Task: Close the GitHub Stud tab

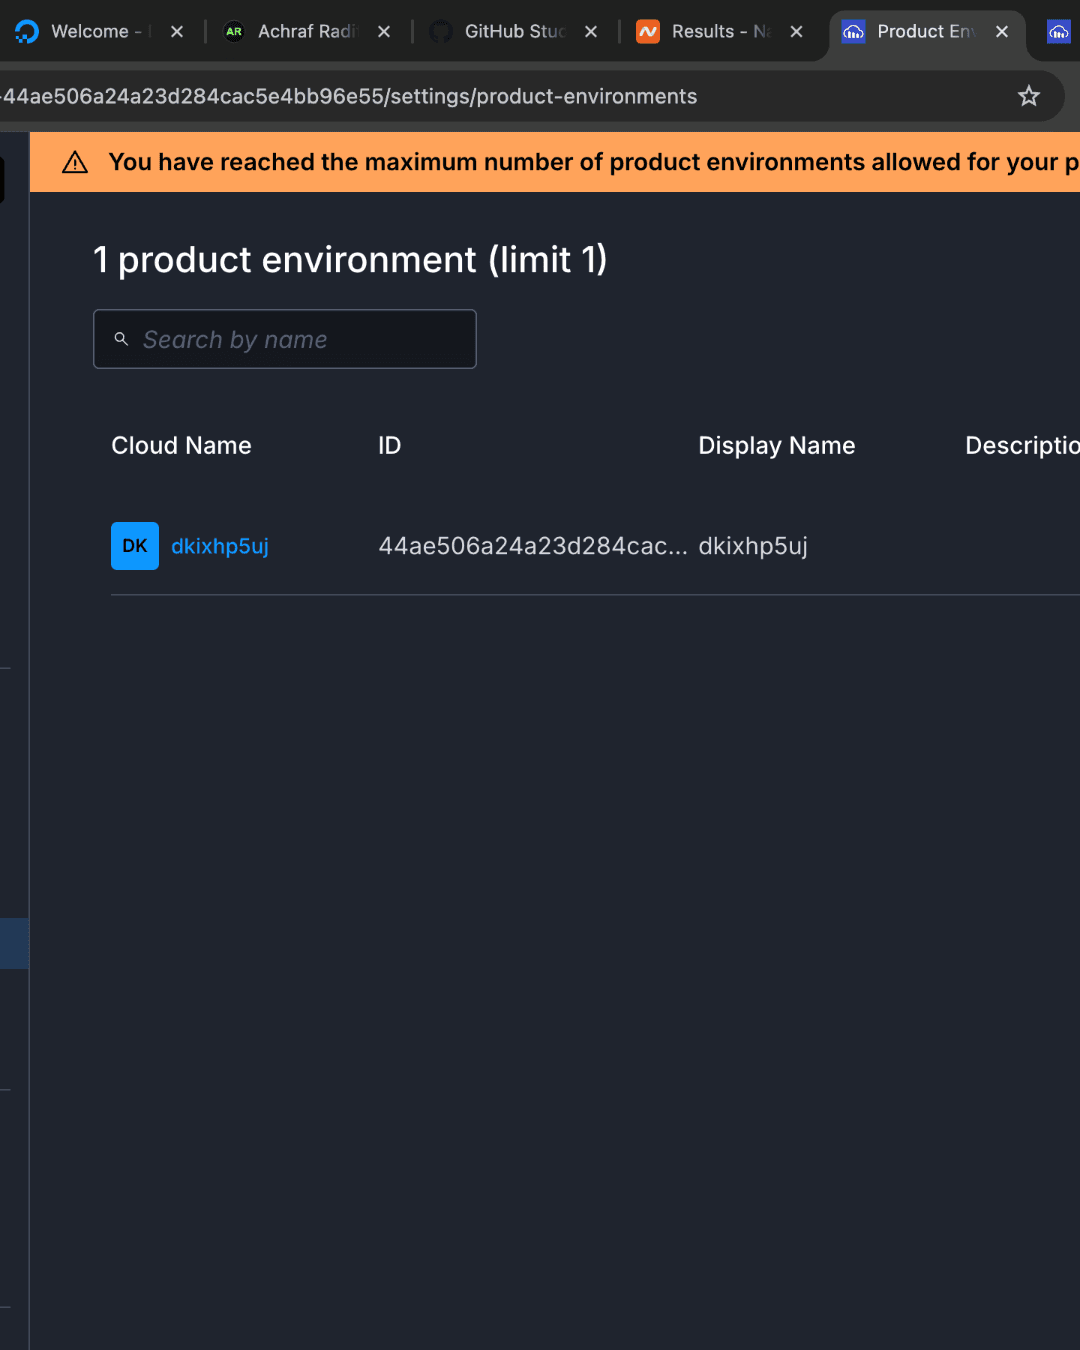Action: pos(591,32)
